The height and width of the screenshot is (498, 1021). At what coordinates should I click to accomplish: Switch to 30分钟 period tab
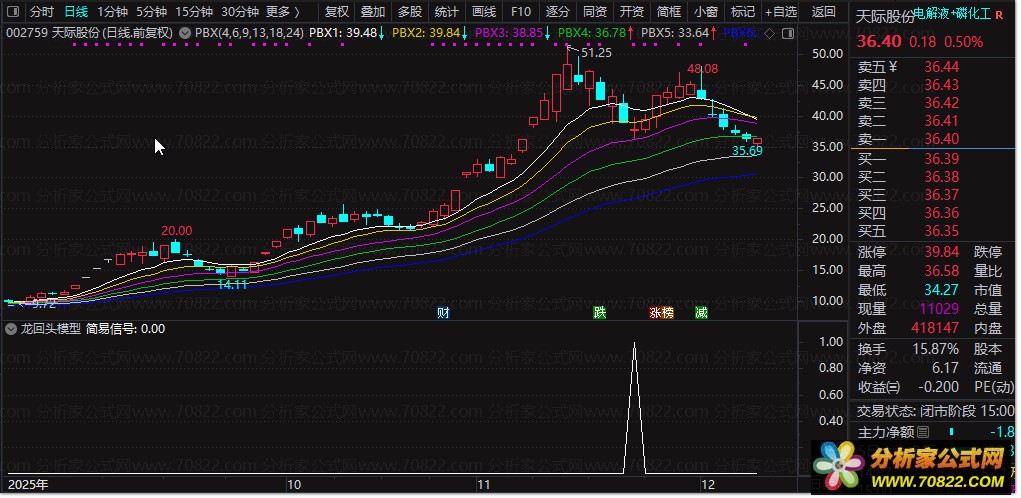point(240,12)
